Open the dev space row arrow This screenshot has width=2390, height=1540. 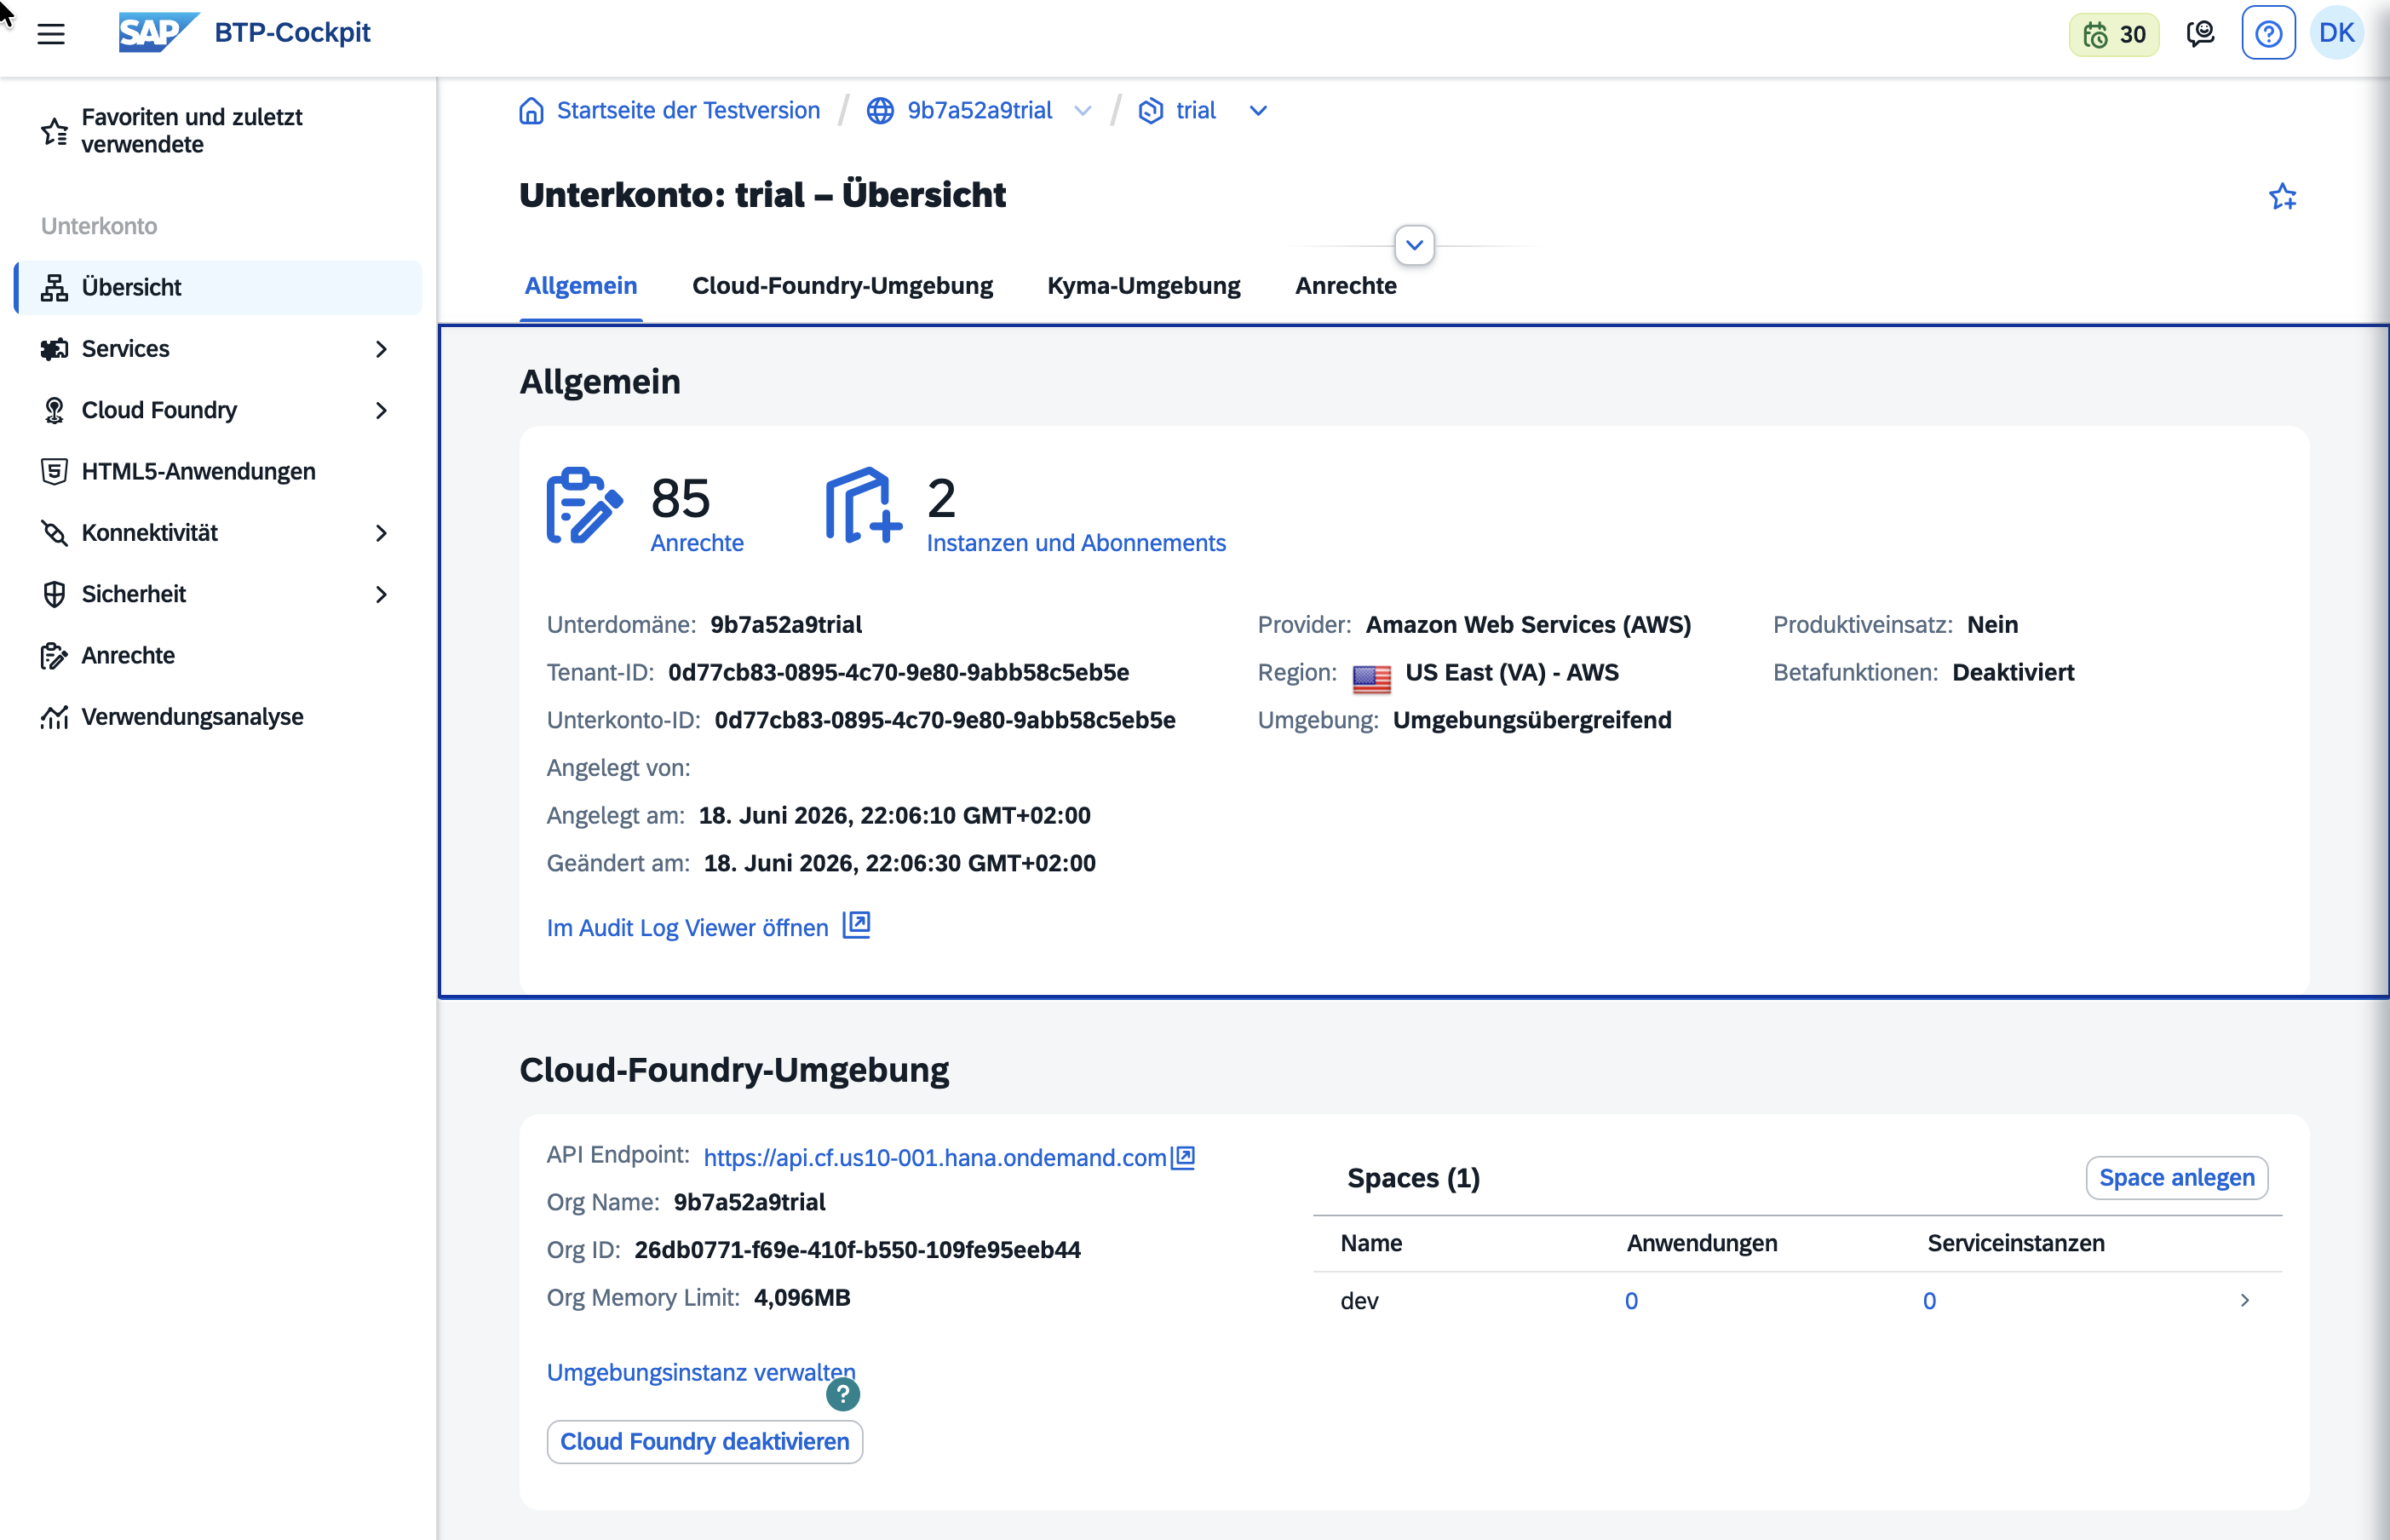(2245, 1300)
